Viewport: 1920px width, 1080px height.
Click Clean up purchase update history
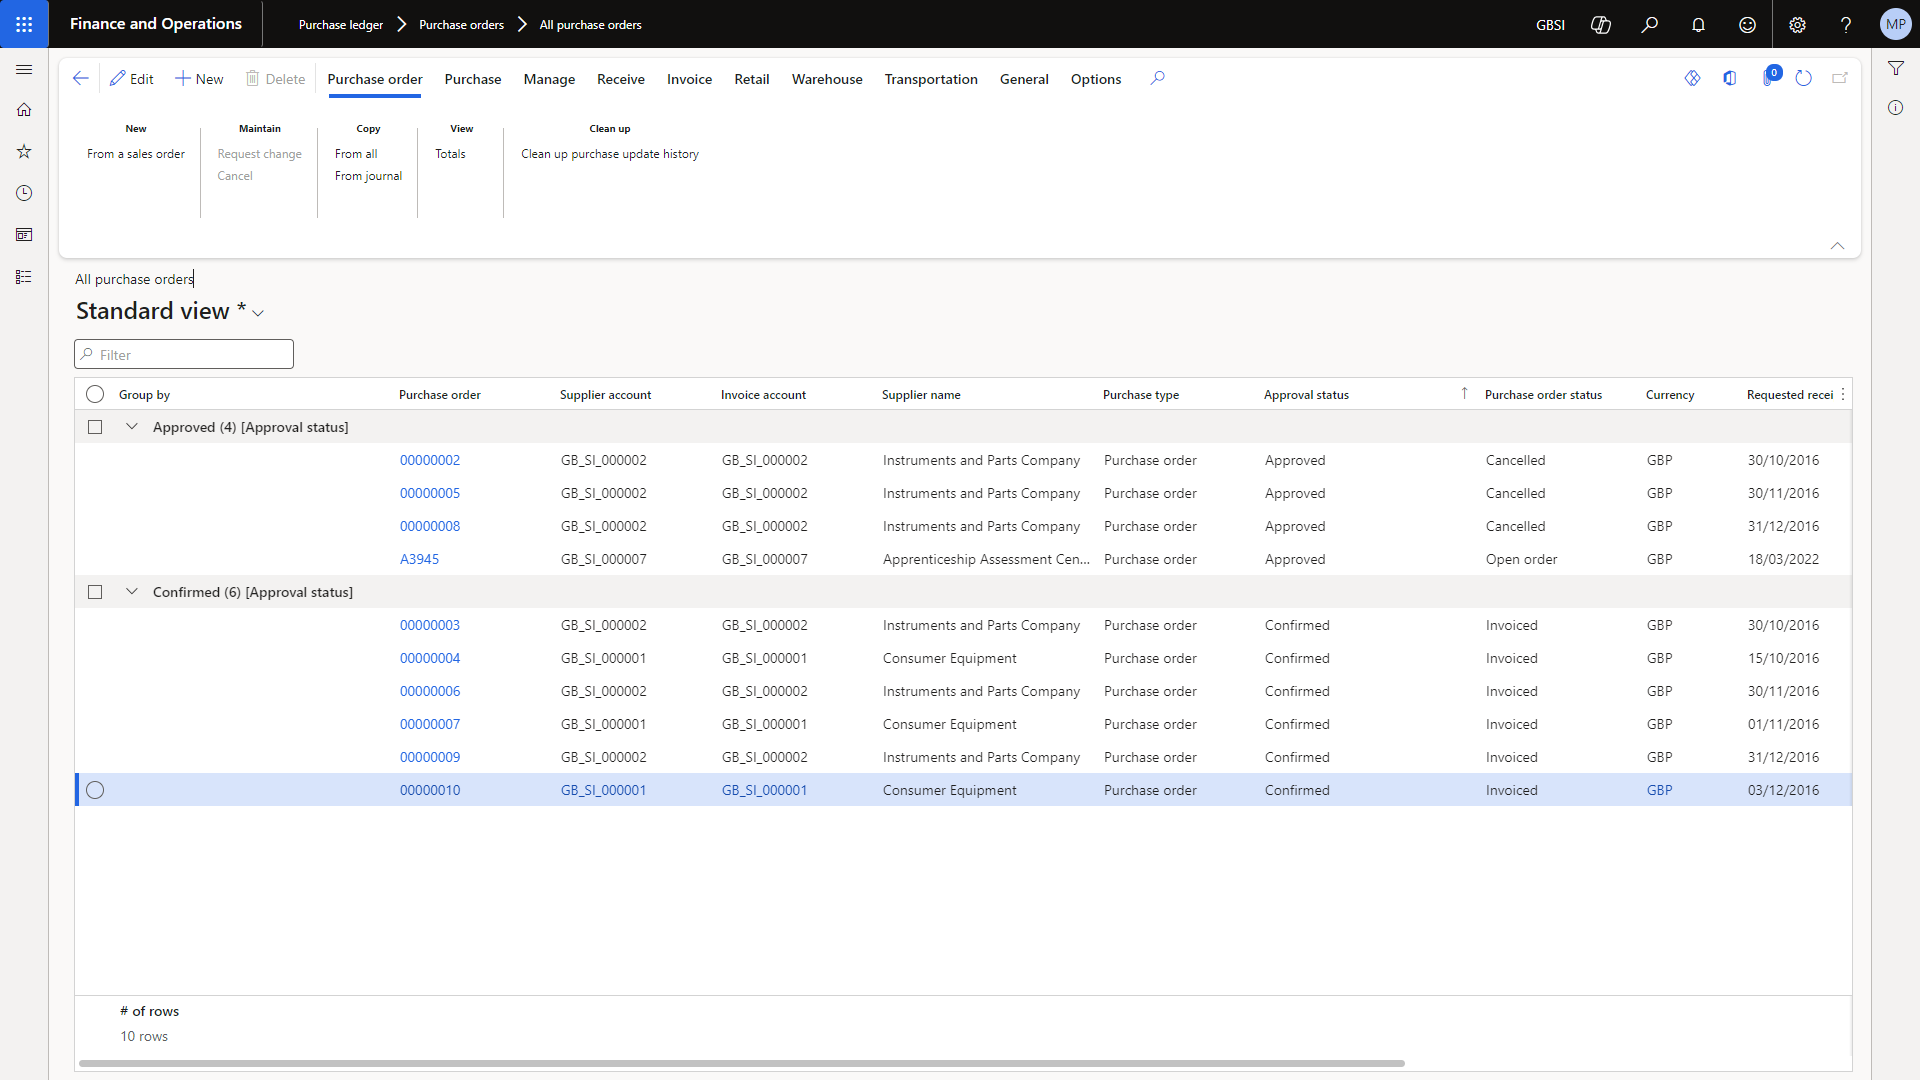609,153
